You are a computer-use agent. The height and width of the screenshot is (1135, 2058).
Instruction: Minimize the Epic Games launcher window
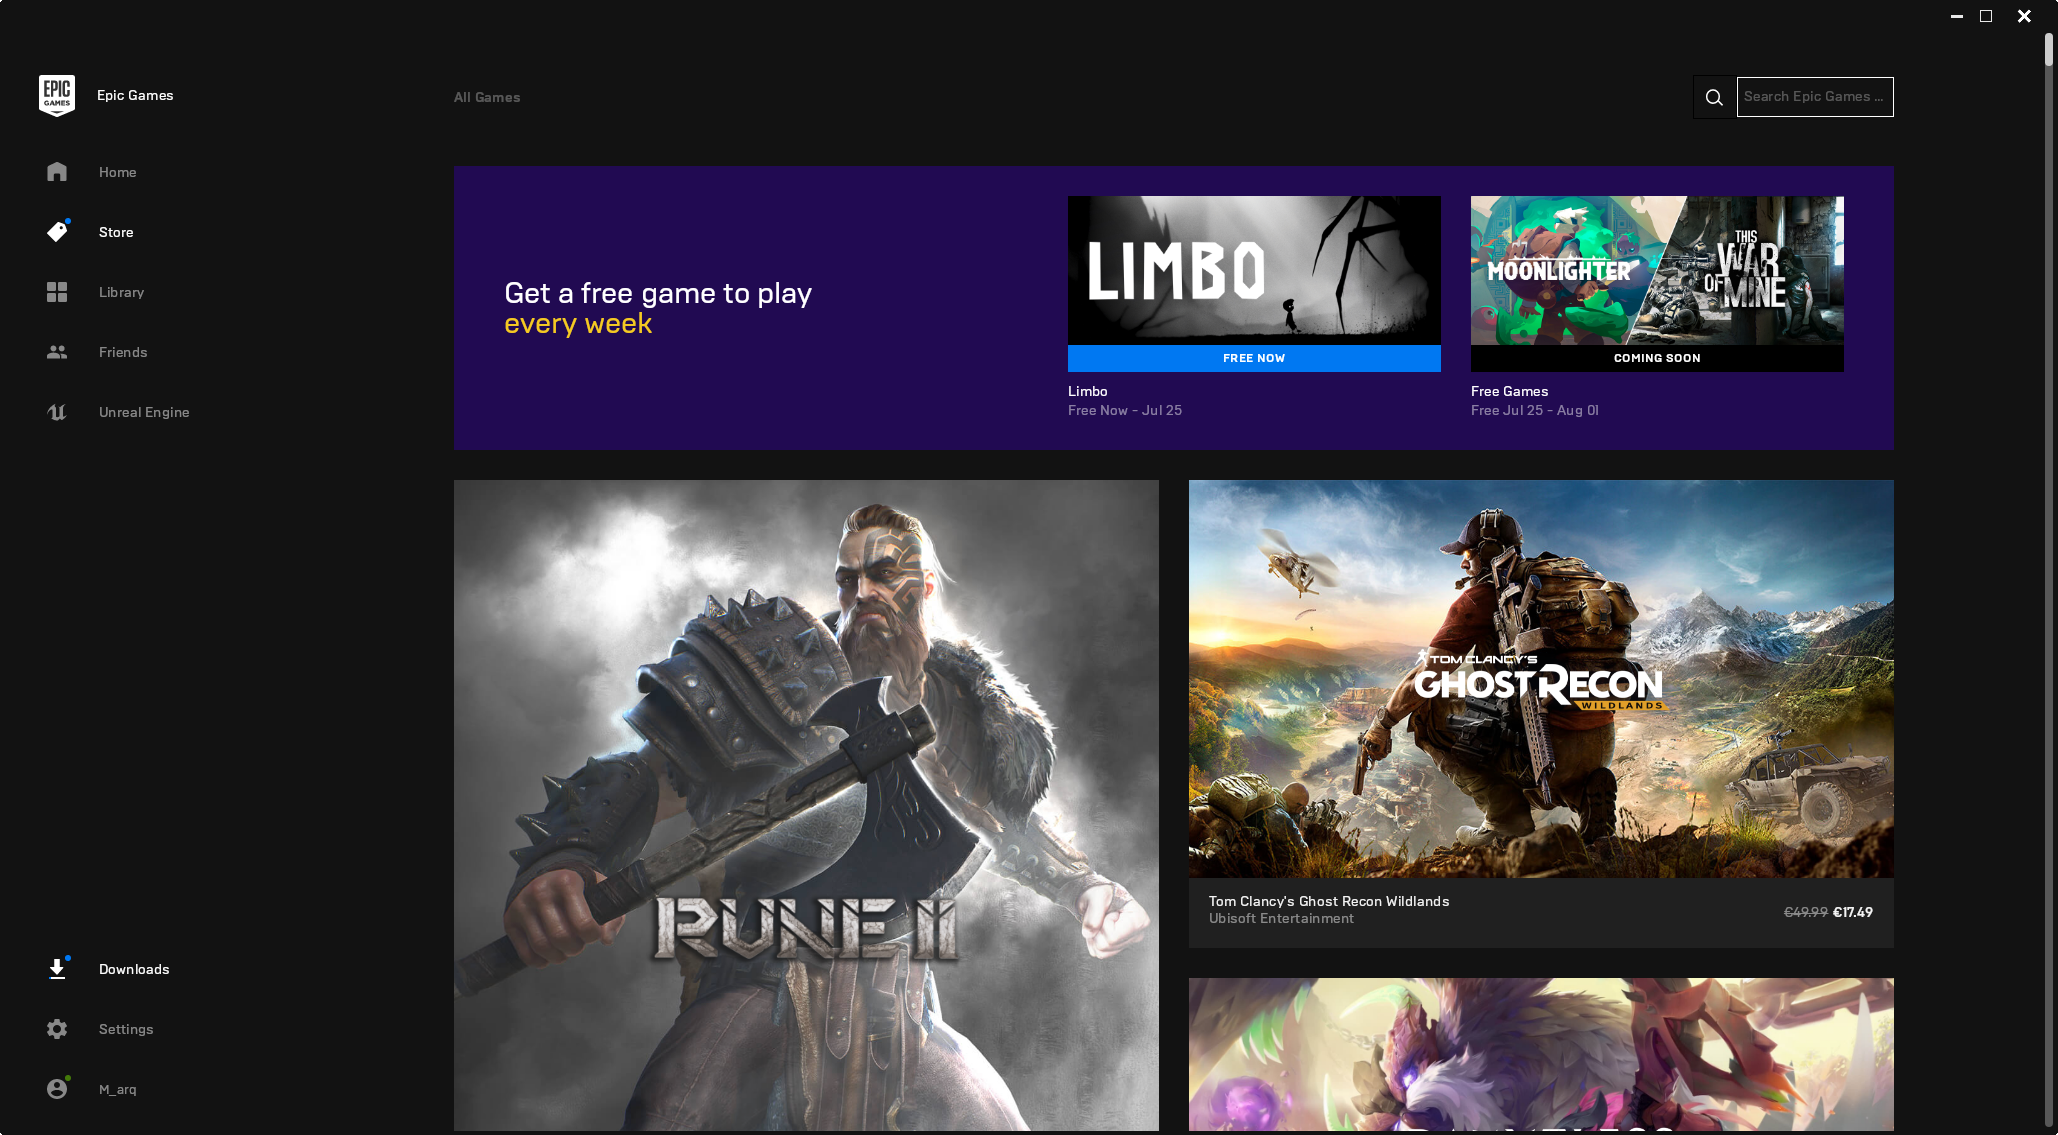(1957, 16)
